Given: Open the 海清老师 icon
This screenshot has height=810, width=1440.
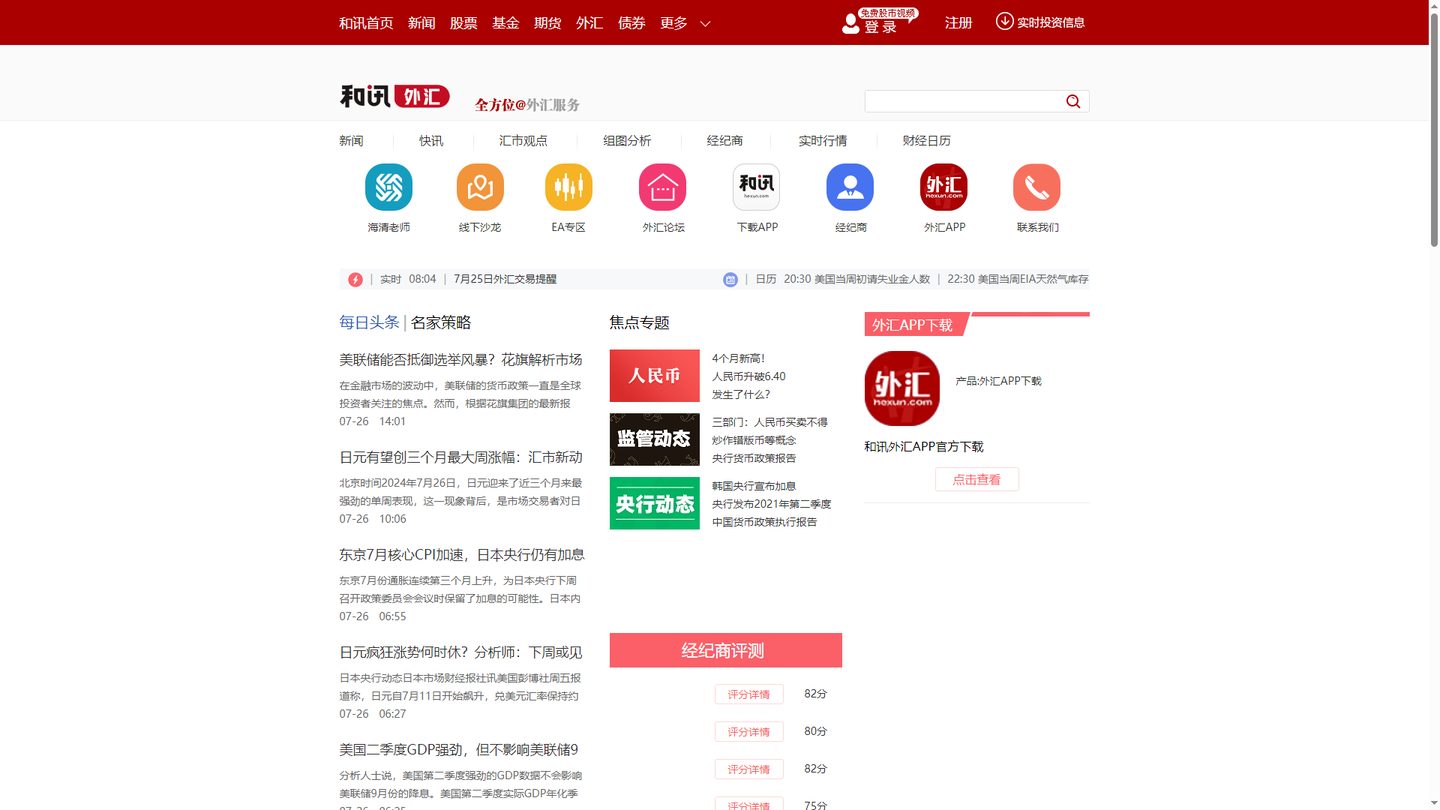Looking at the screenshot, I should click(389, 187).
